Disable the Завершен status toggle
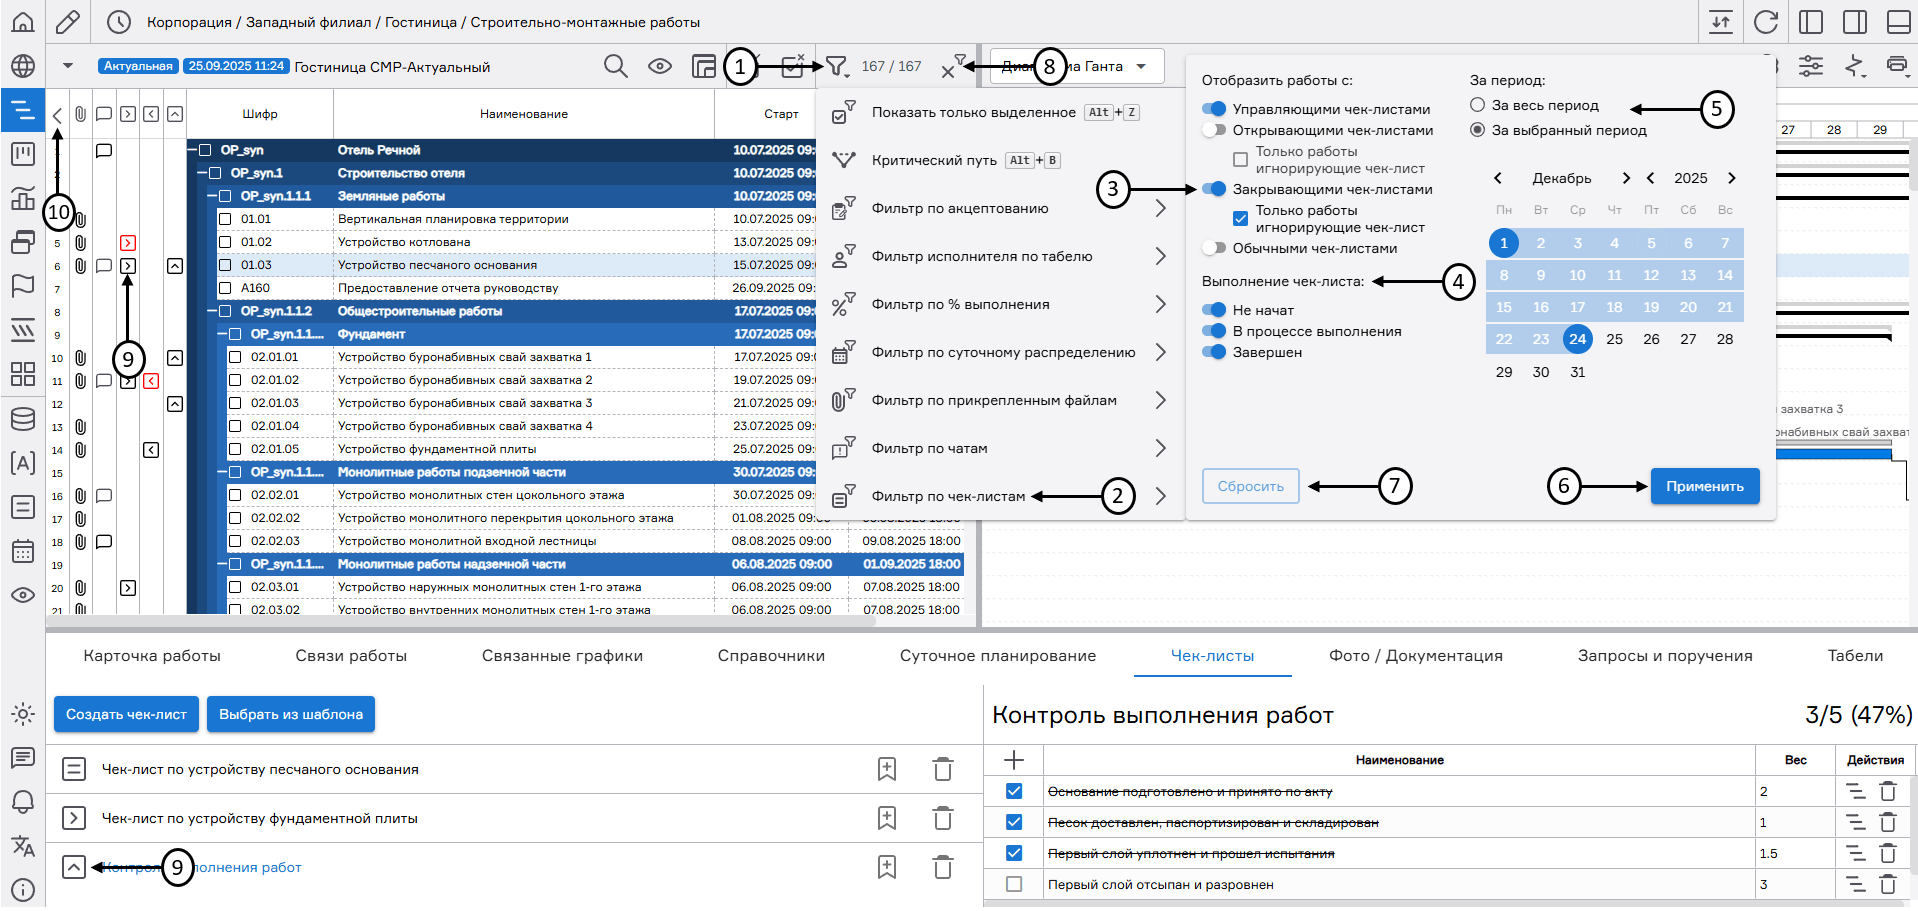 1214,352
